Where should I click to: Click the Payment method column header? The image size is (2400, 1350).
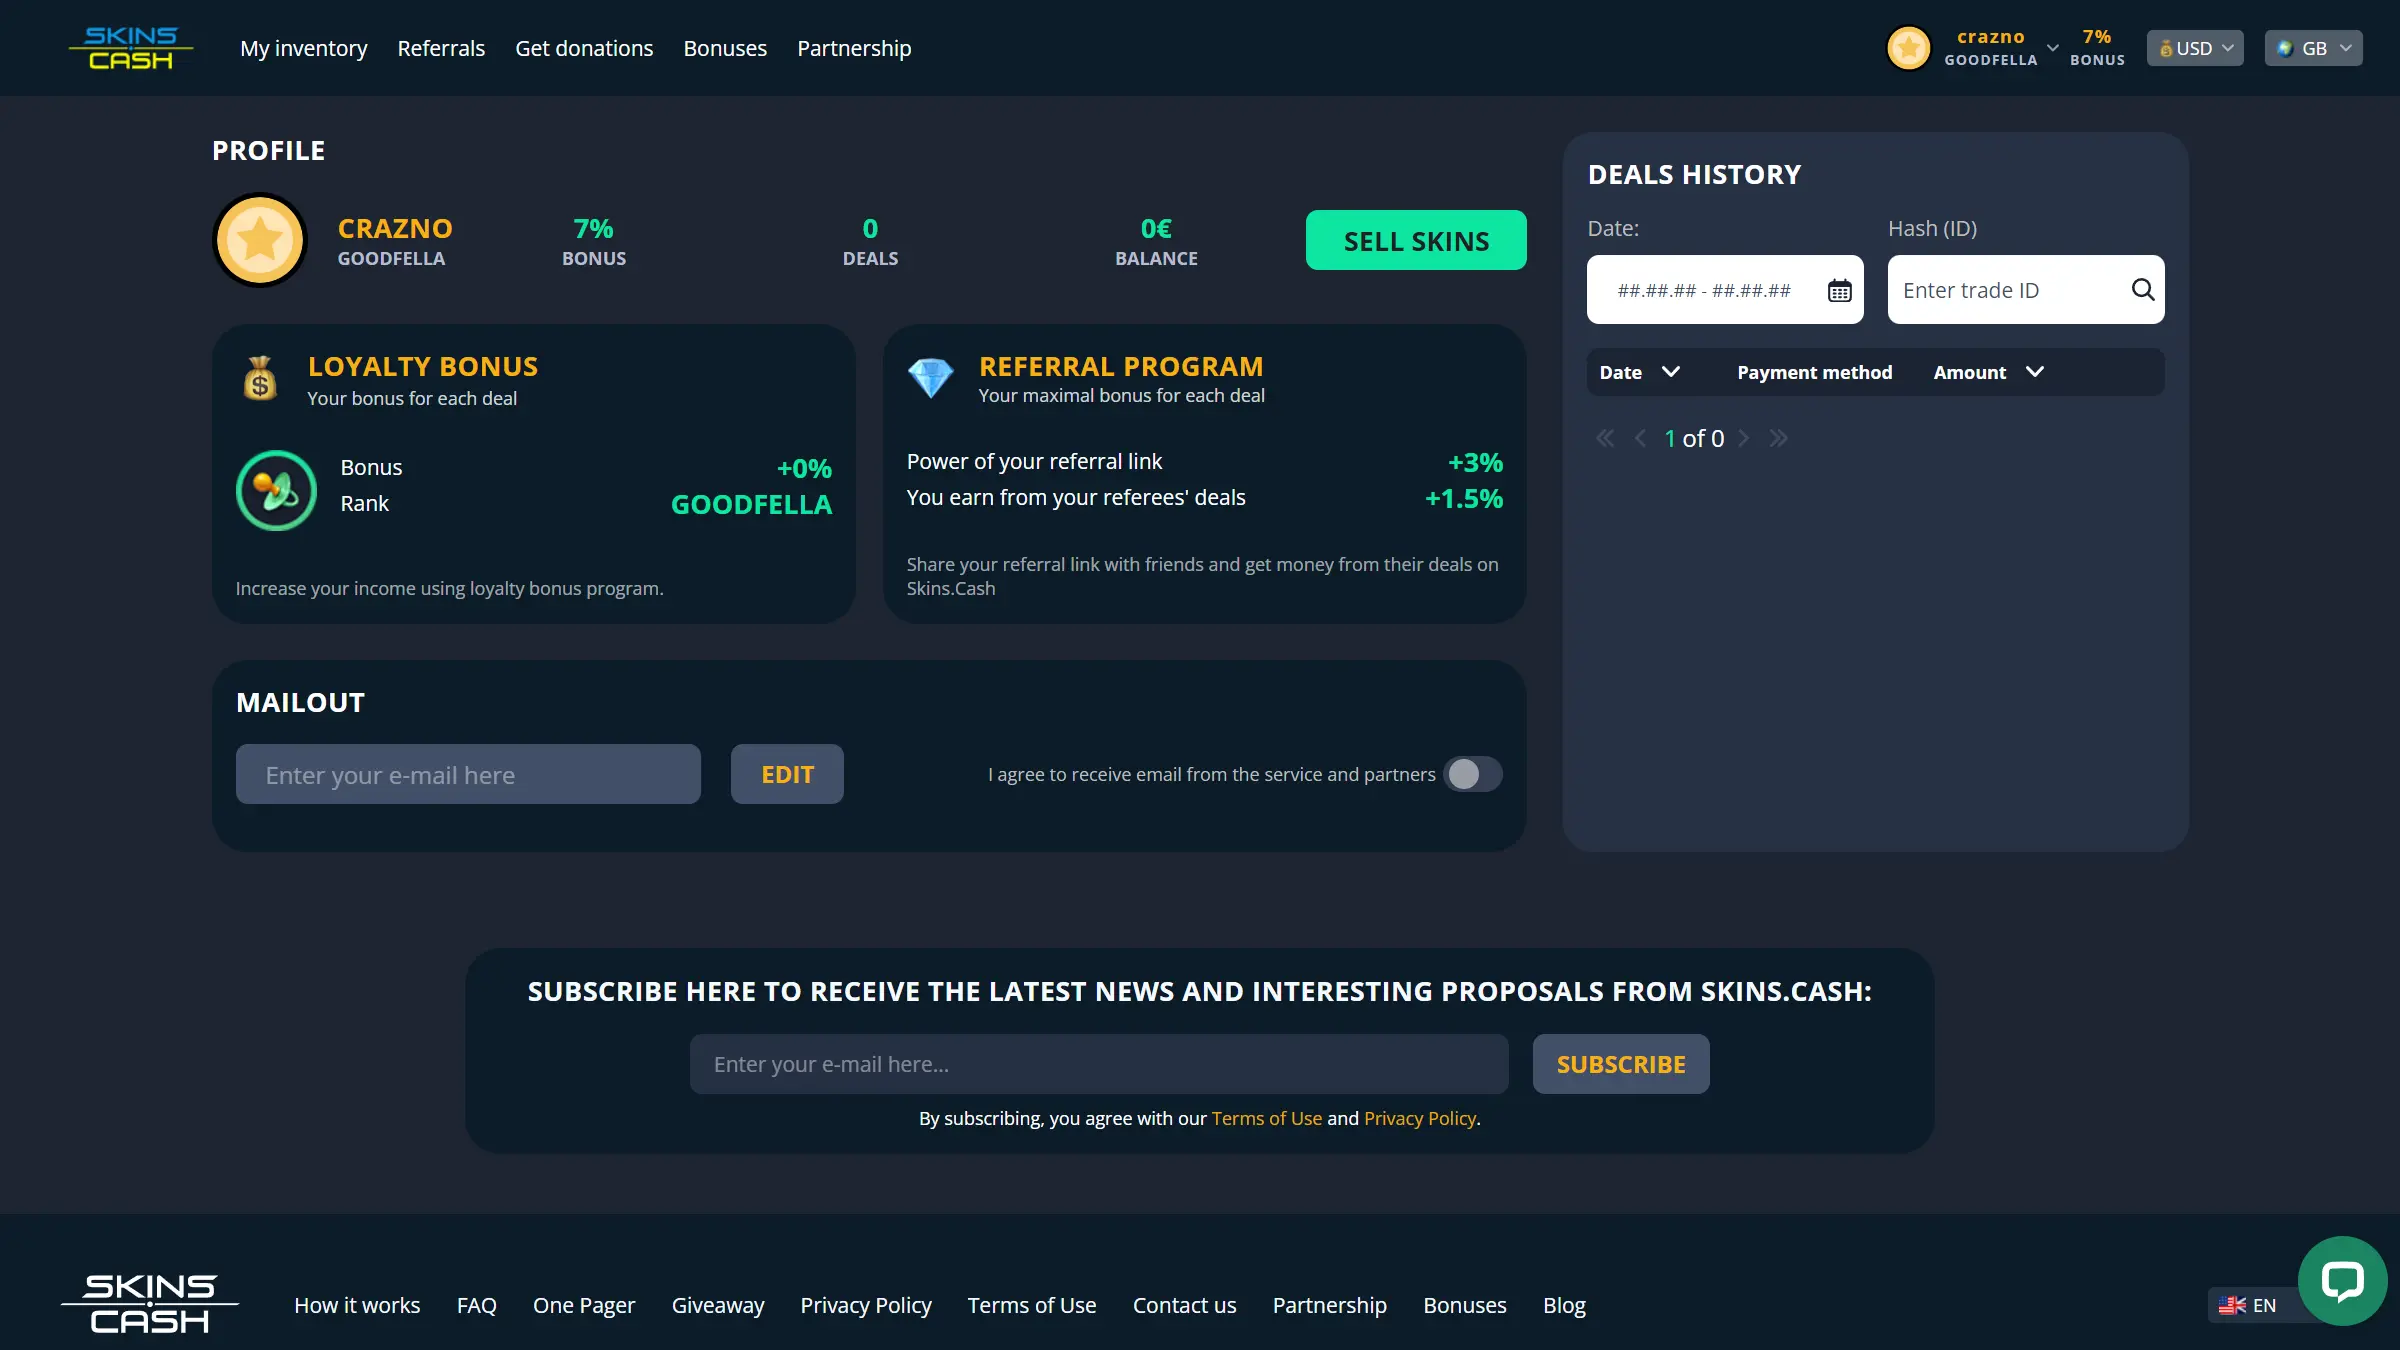click(x=1814, y=372)
